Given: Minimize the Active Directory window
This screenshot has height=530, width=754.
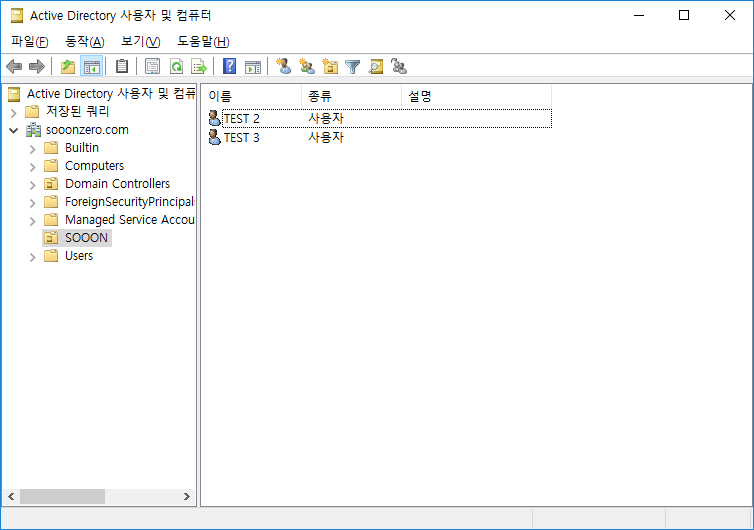Looking at the screenshot, I should 639,15.
